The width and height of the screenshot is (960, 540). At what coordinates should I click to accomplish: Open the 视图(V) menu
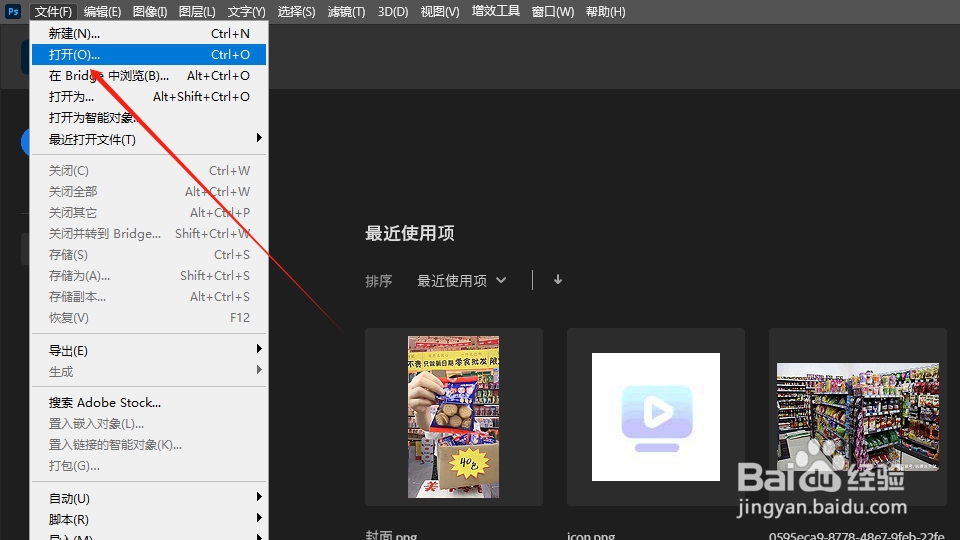440,12
